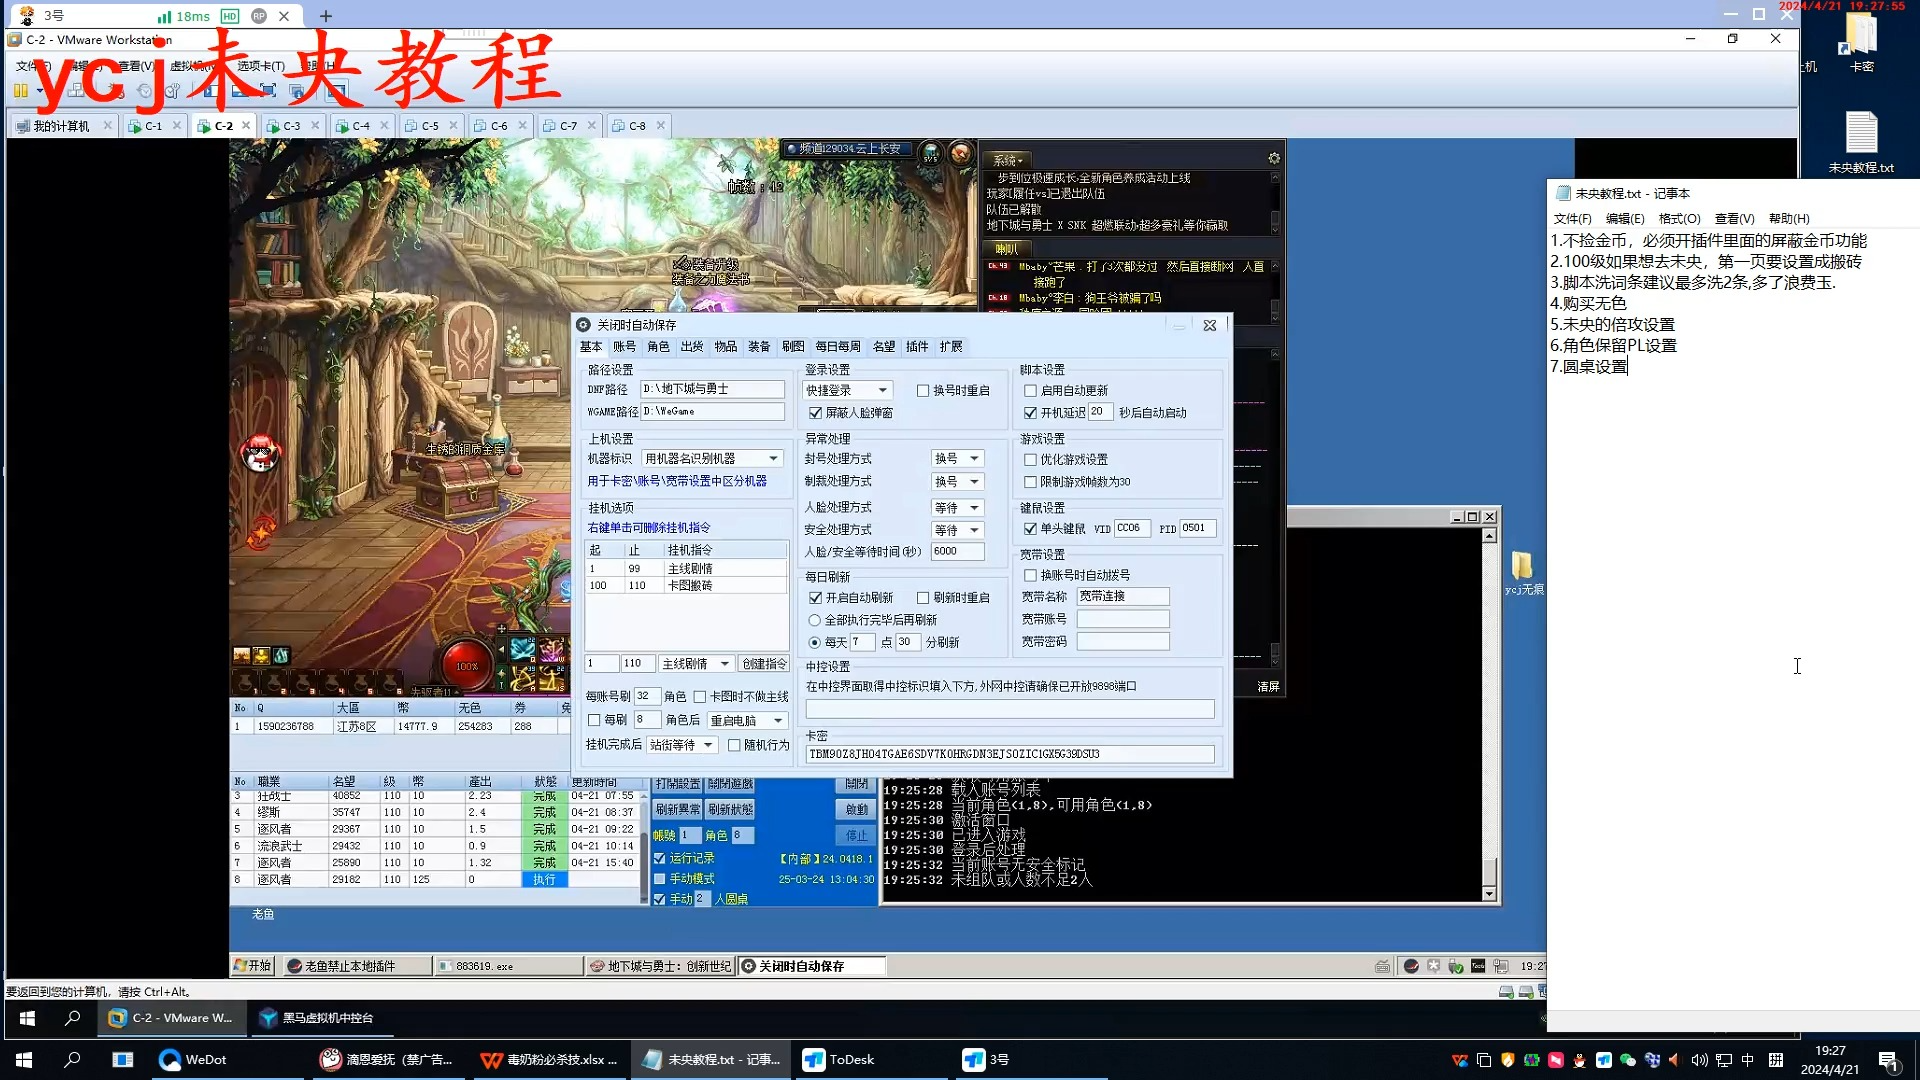Click the 拼 pinyin IME icon

click(1776, 1060)
